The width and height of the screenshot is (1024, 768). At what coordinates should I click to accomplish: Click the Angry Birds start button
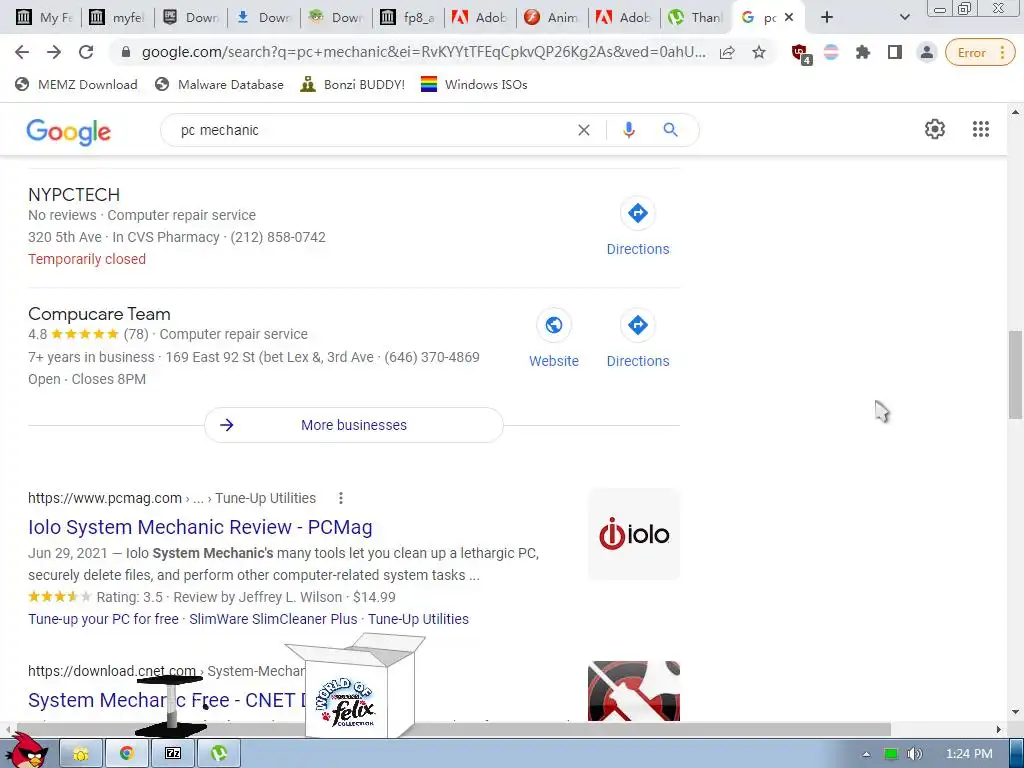26,751
